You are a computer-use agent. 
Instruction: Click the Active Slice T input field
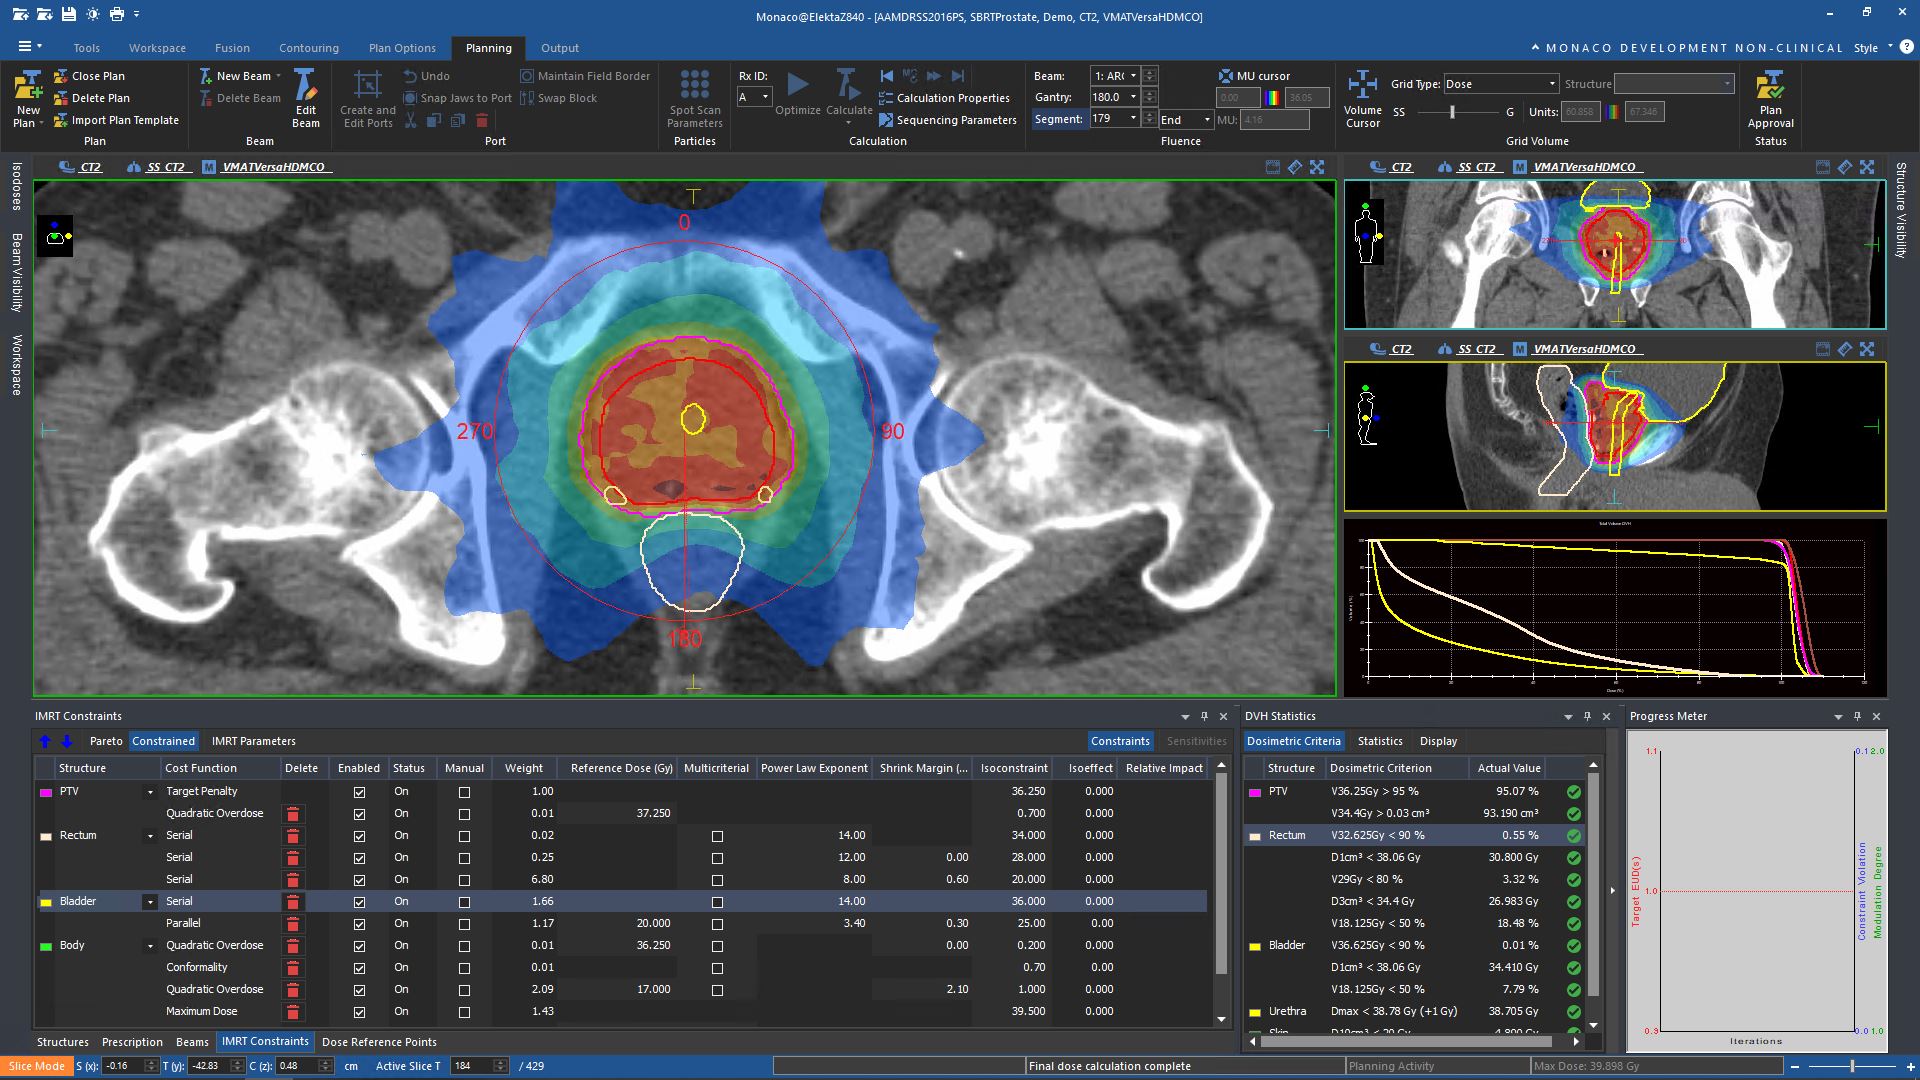point(473,1066)
